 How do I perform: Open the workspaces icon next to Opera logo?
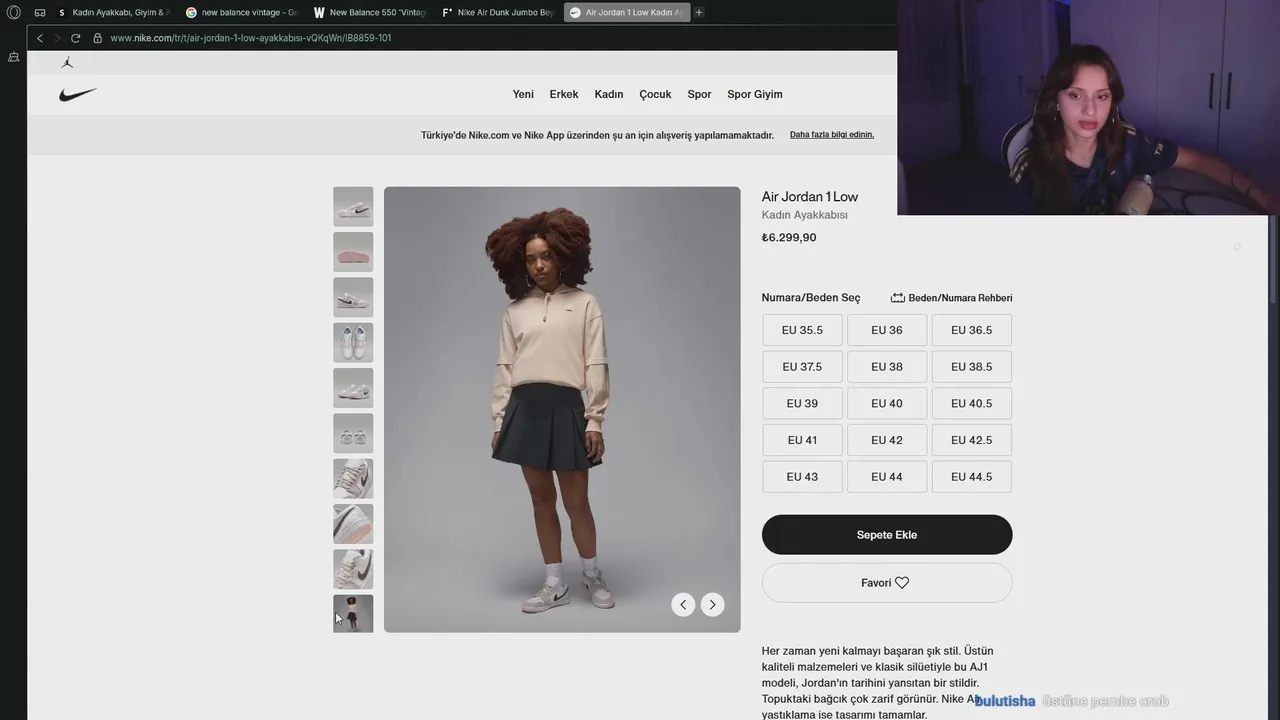[x=40, y=12]
